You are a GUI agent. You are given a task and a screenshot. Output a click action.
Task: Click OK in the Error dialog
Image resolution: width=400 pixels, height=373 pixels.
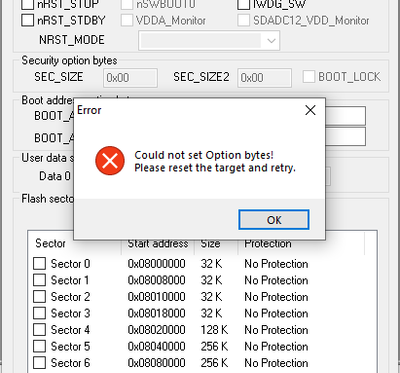(274, 220)
